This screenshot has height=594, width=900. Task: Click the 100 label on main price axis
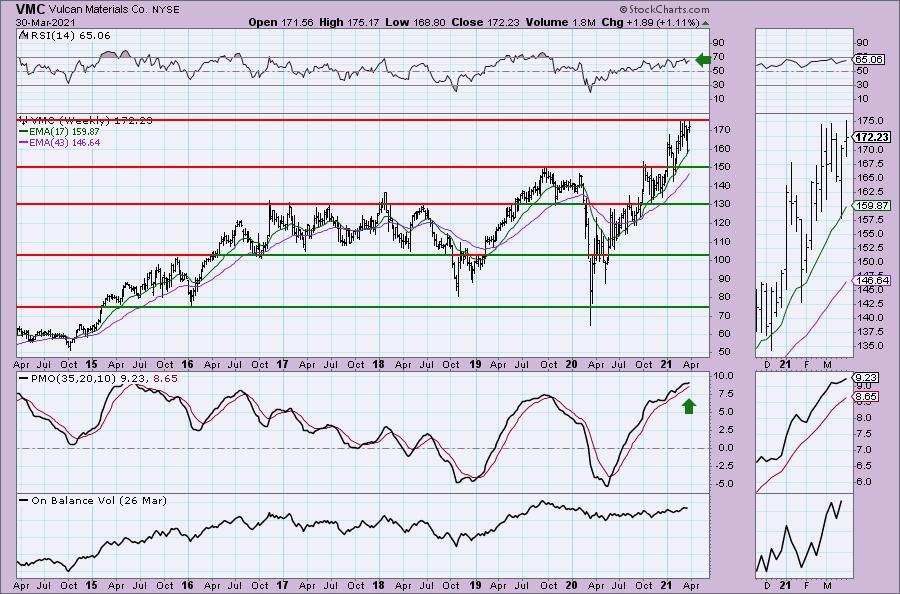click(722, 260)
